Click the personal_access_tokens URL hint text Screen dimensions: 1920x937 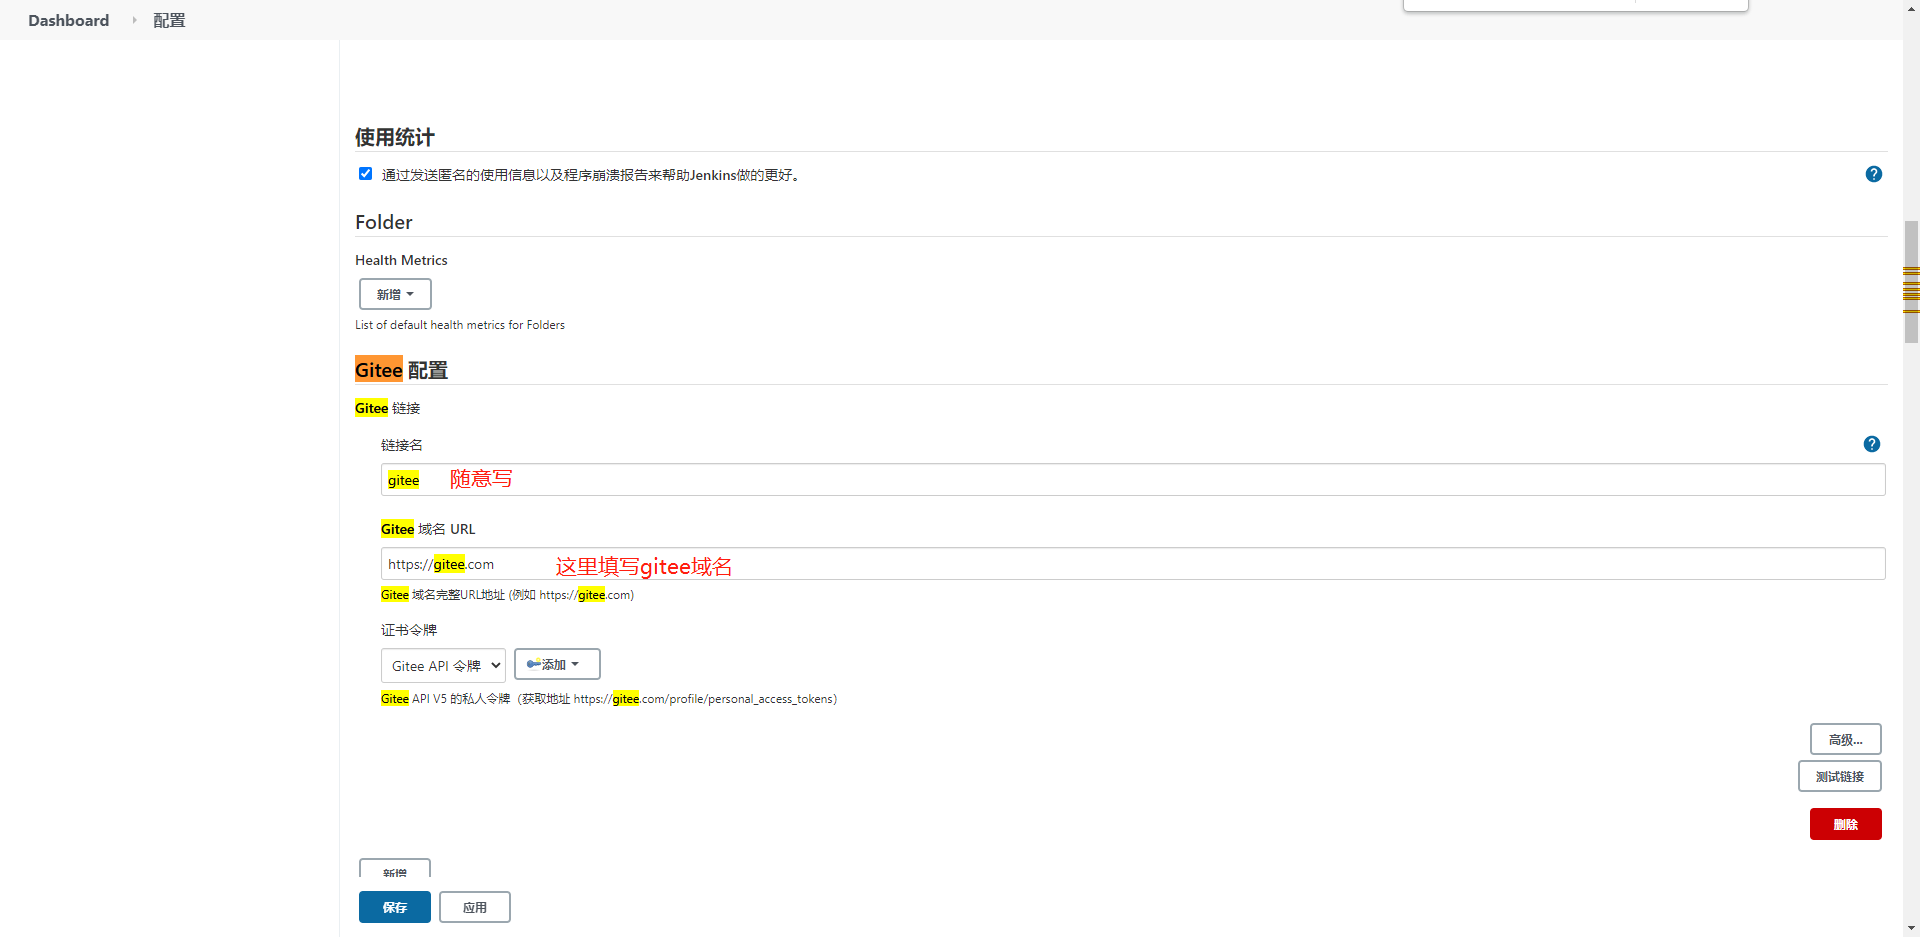(x=609, y=699)
